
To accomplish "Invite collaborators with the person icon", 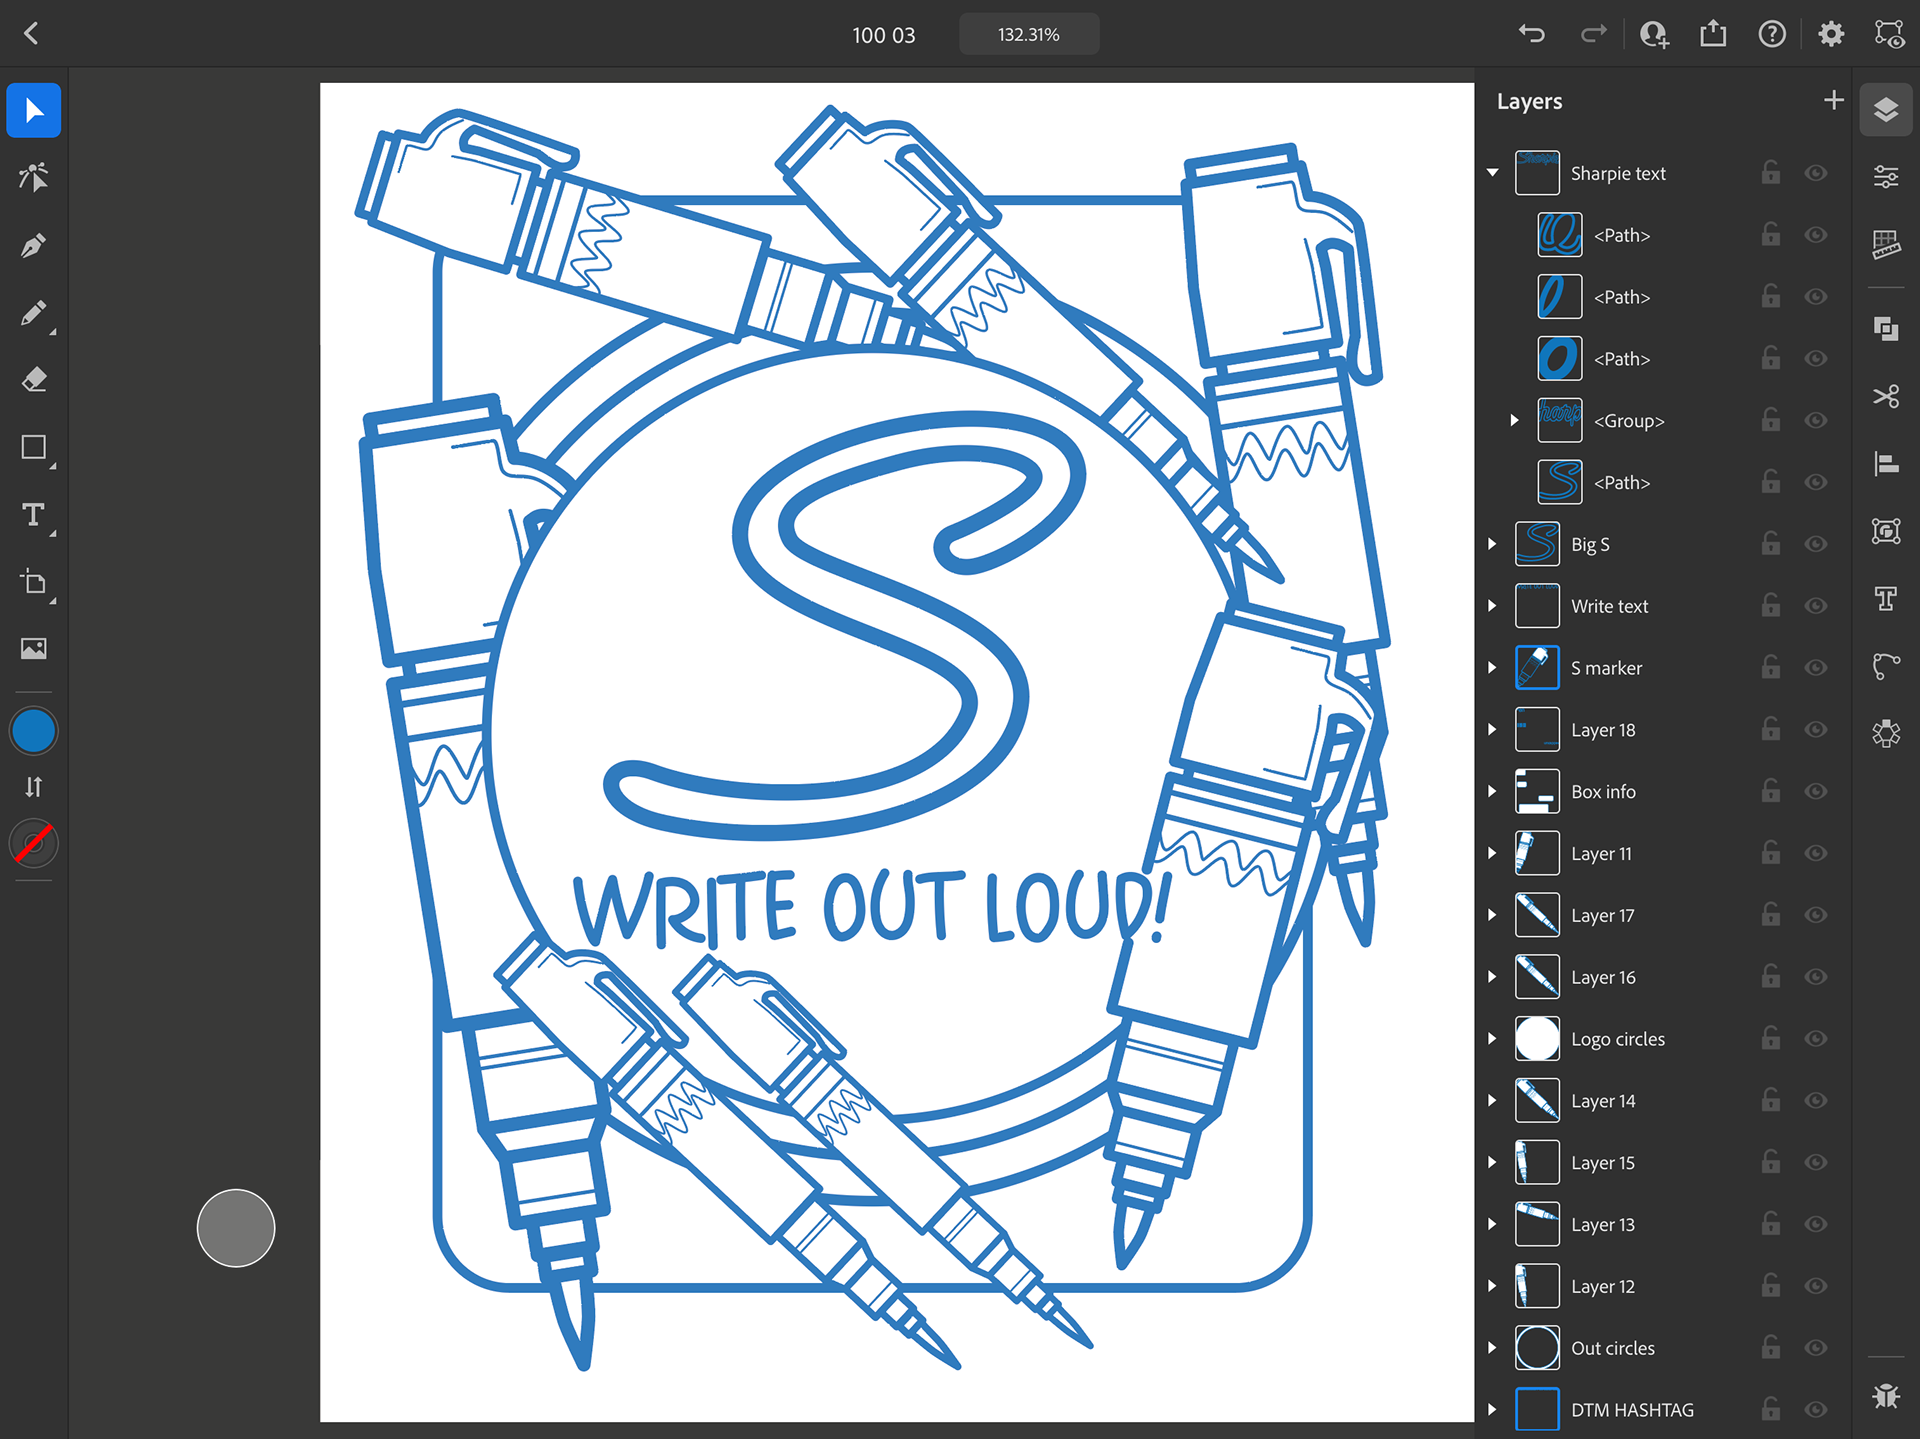I will (1654, 34).
